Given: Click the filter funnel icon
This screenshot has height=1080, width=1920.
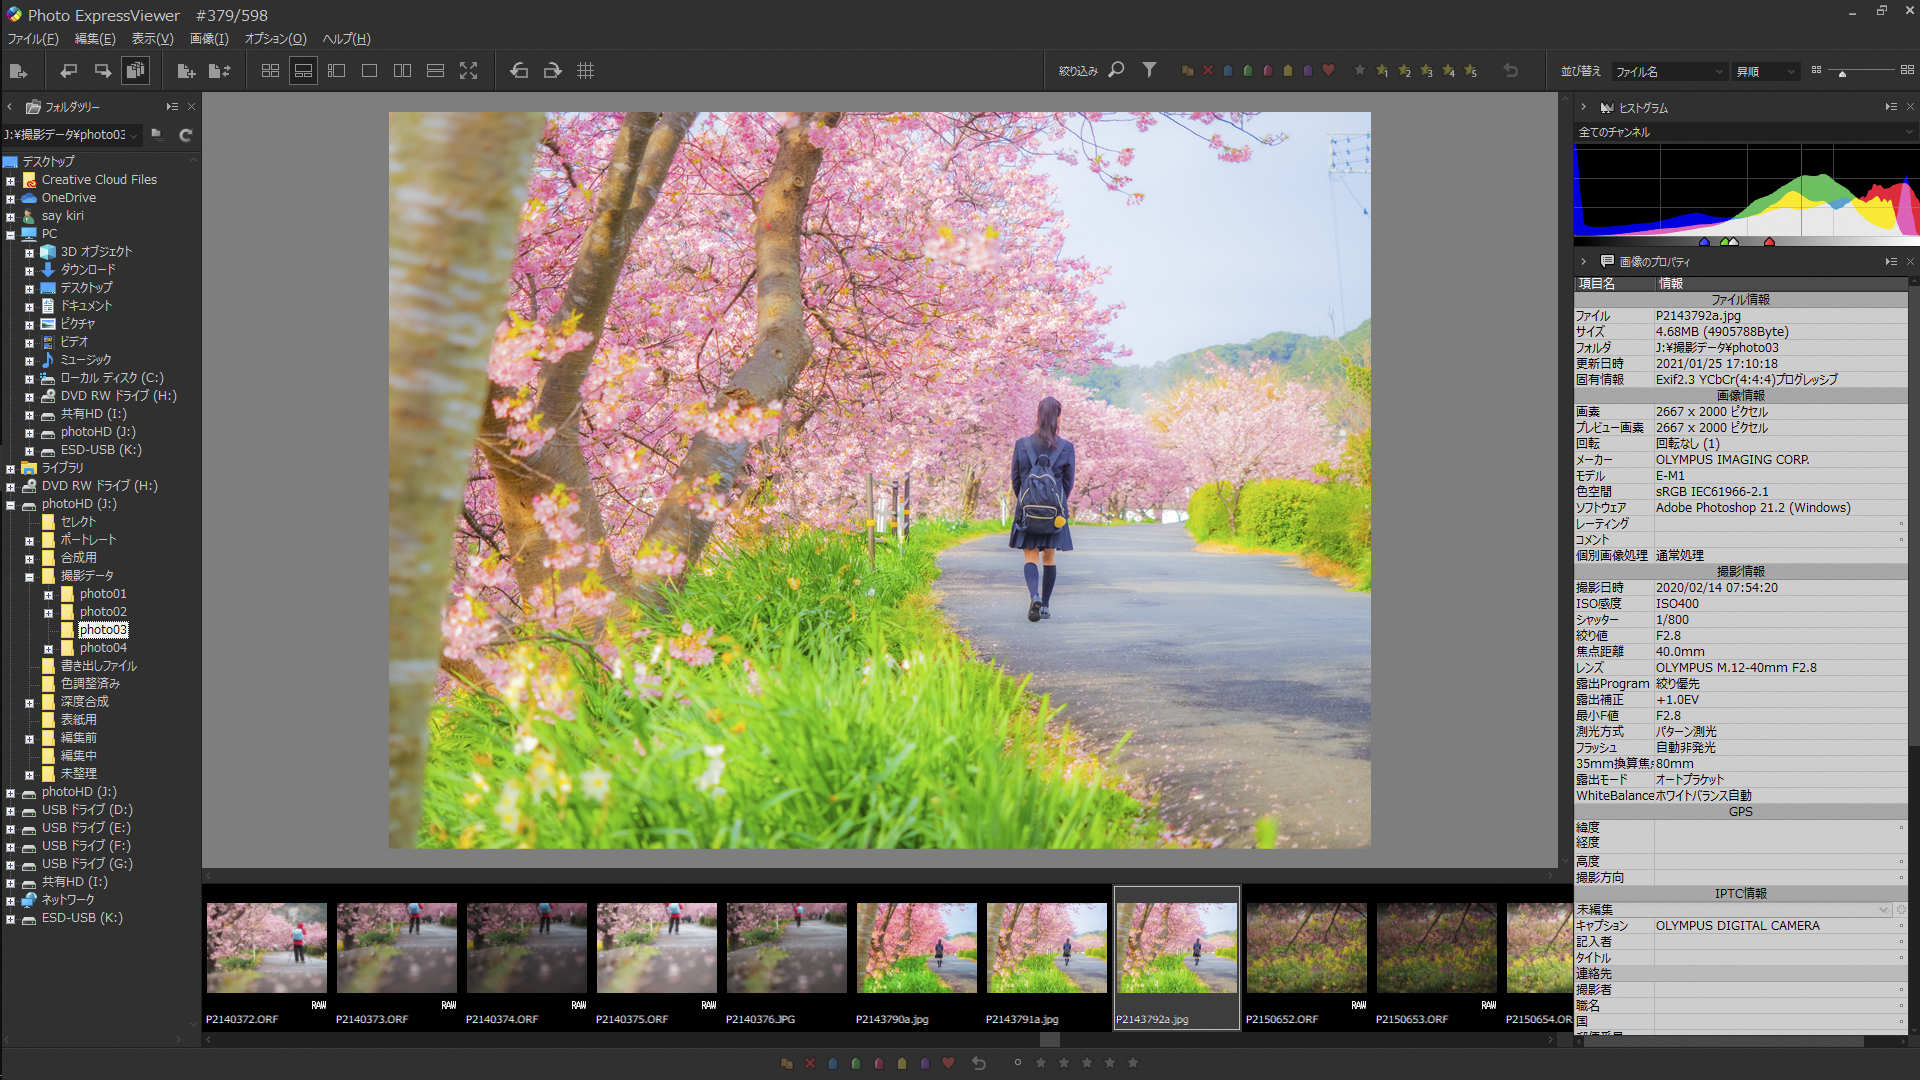Looking at the screenshot, I should pos(1150,70).
